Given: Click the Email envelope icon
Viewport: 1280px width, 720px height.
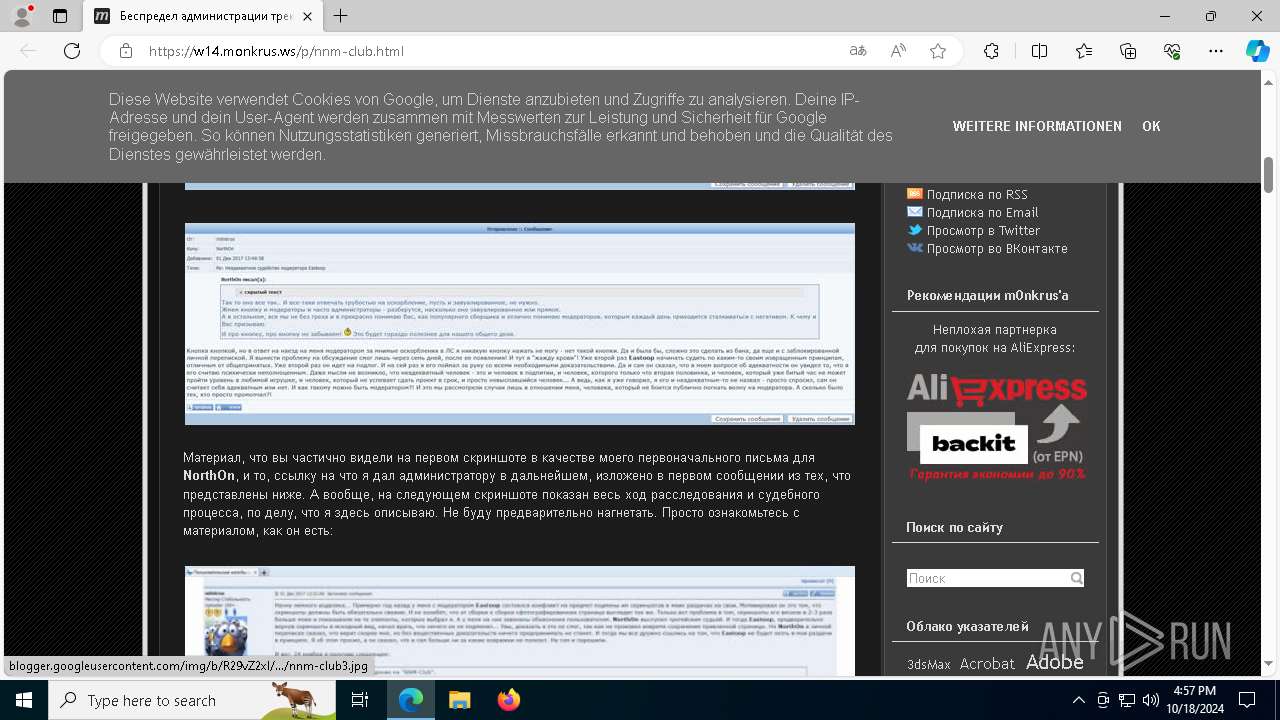Looking at the screenshot, I should coord(914,212).
